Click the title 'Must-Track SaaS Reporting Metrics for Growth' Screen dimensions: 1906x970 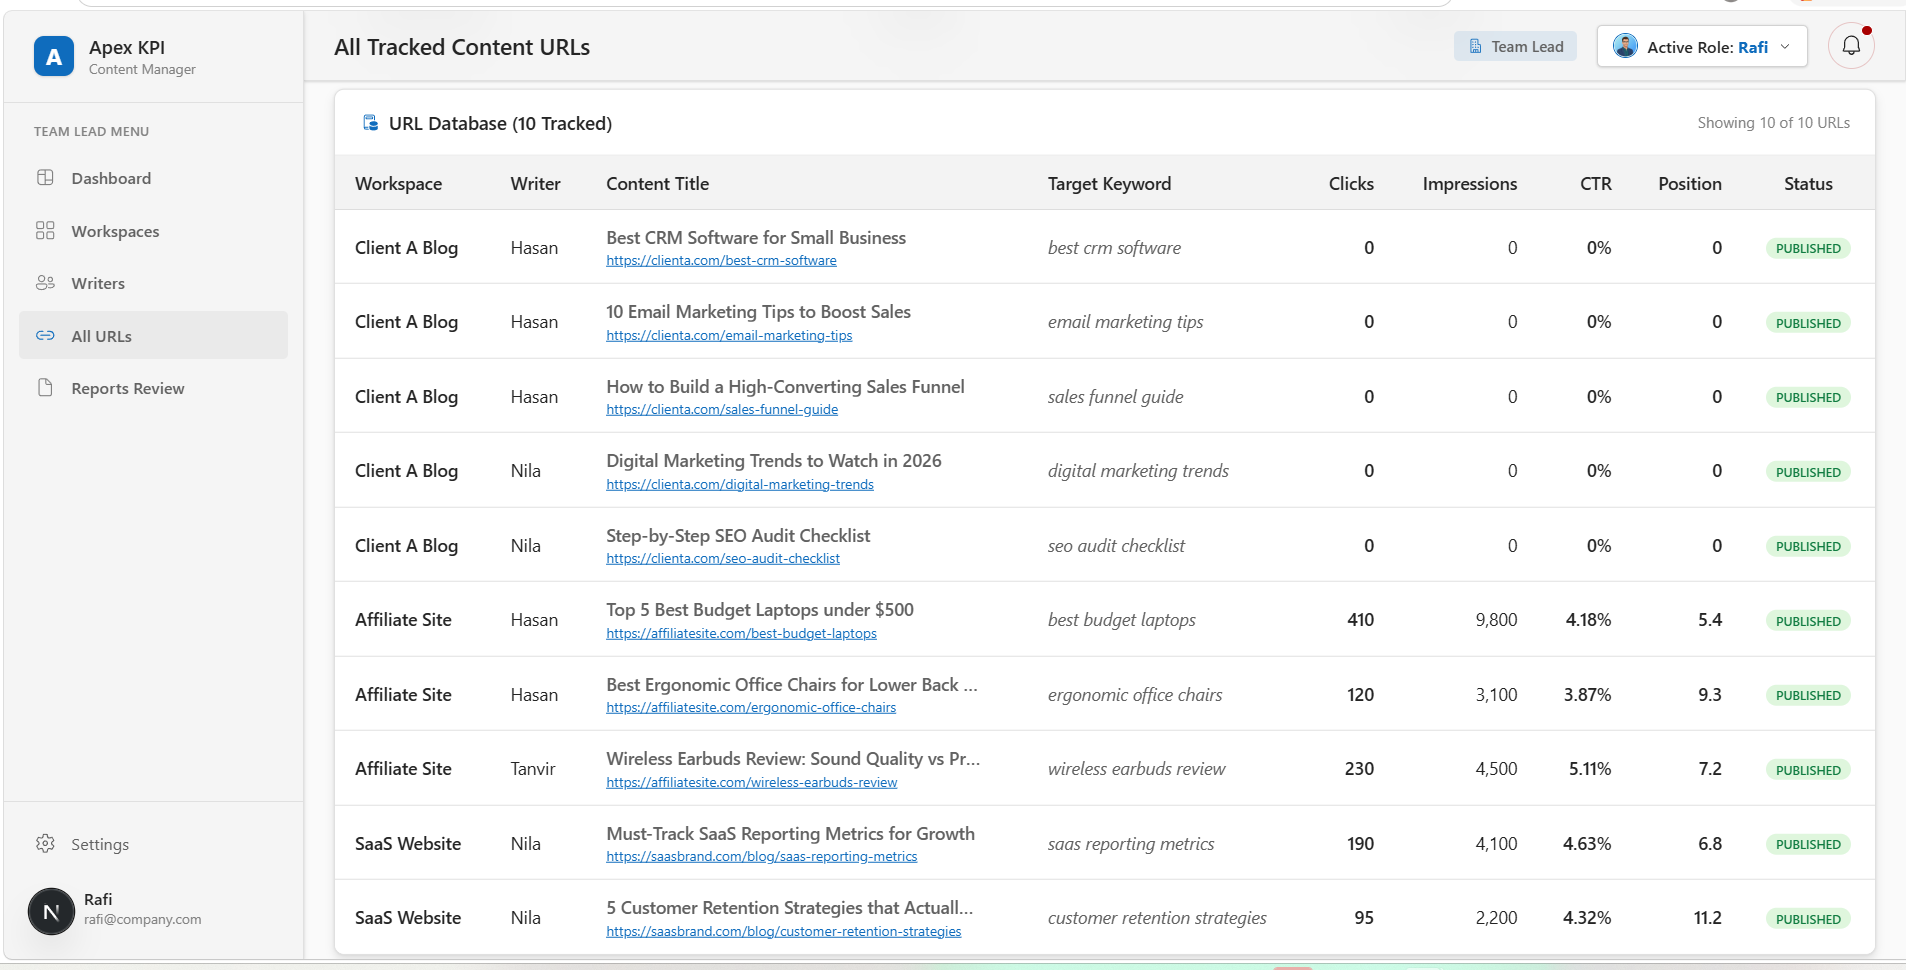tap(790, 834)
